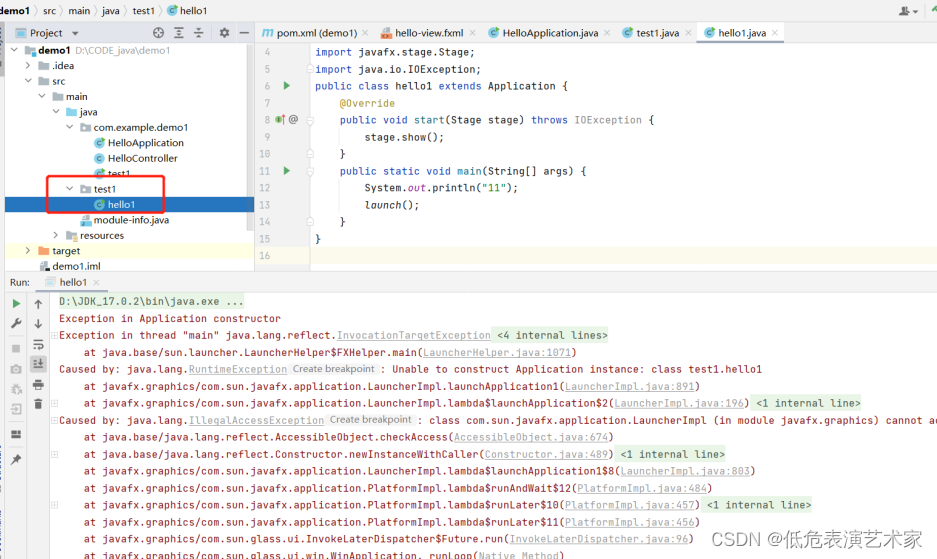
Task: Rerun hello1 with green play button
Action: [16, 304]
